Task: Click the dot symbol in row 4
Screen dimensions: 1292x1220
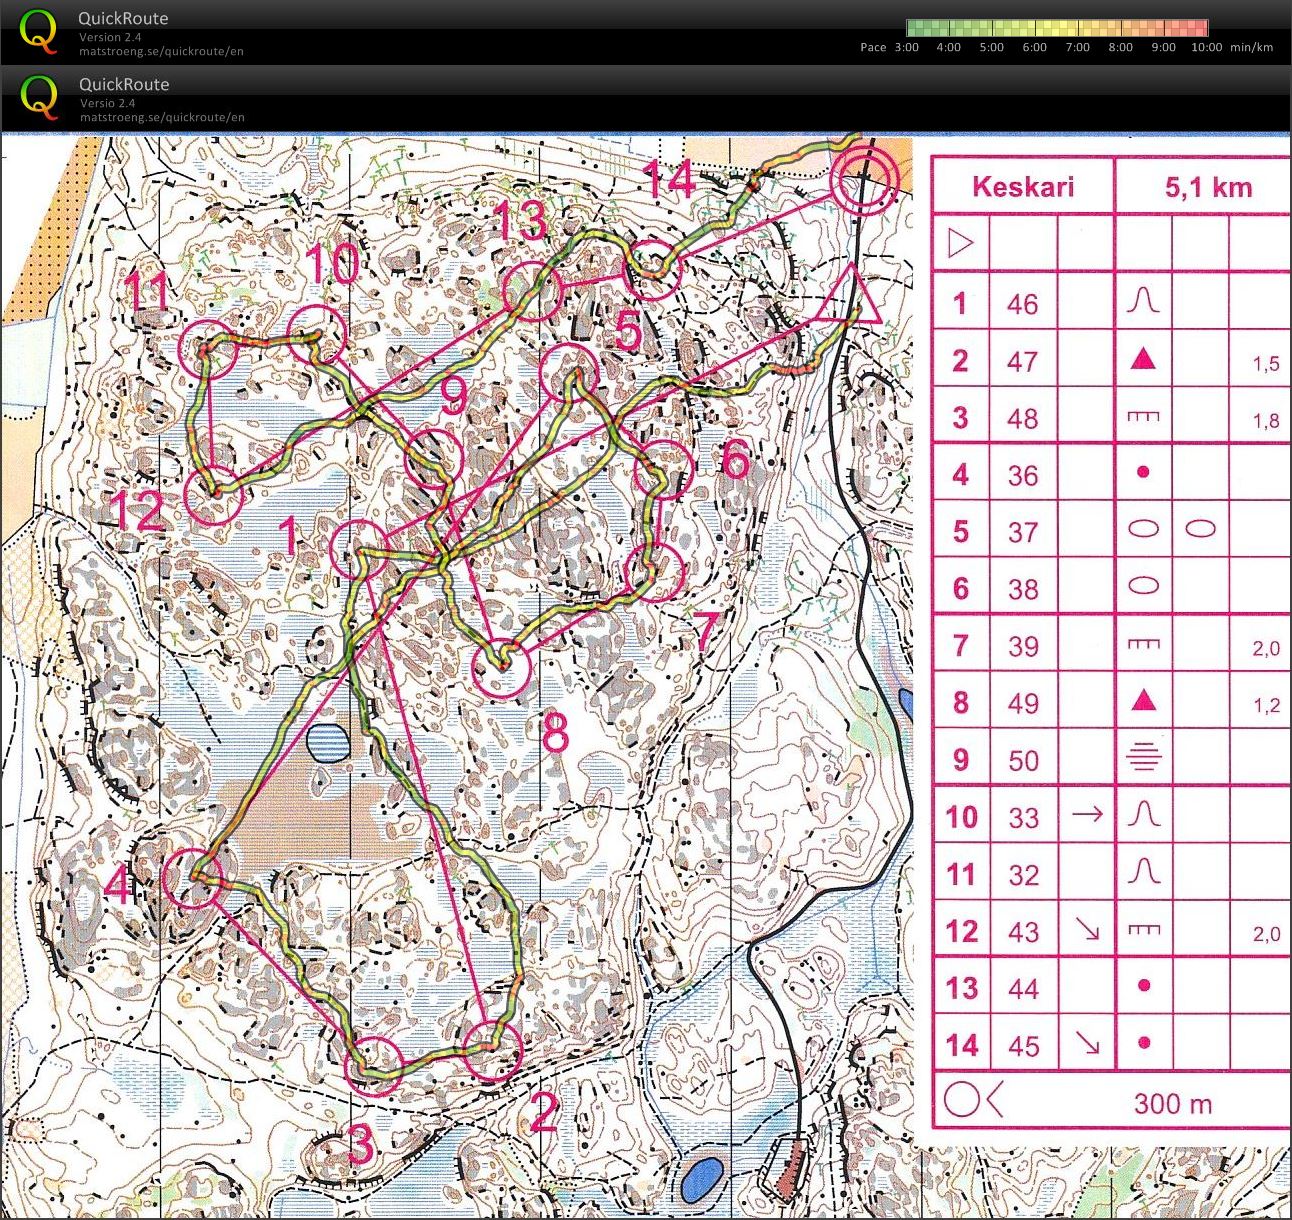Action: [x=1143, y=472]
